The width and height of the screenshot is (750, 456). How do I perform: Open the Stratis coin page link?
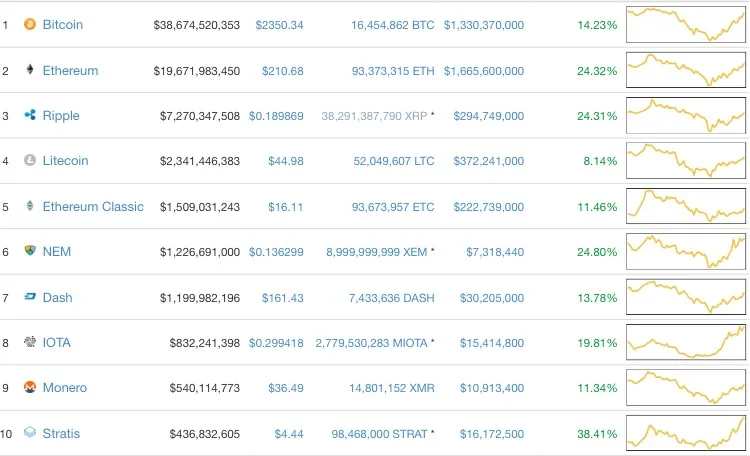[x=61, y=434]
